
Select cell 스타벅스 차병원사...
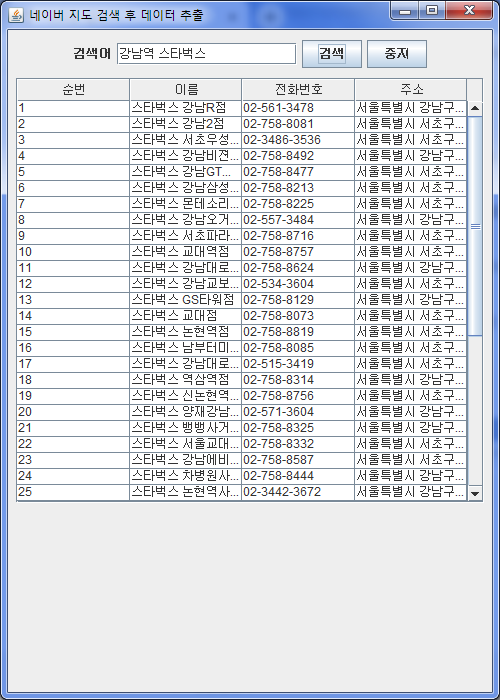[x=186, y=476]
